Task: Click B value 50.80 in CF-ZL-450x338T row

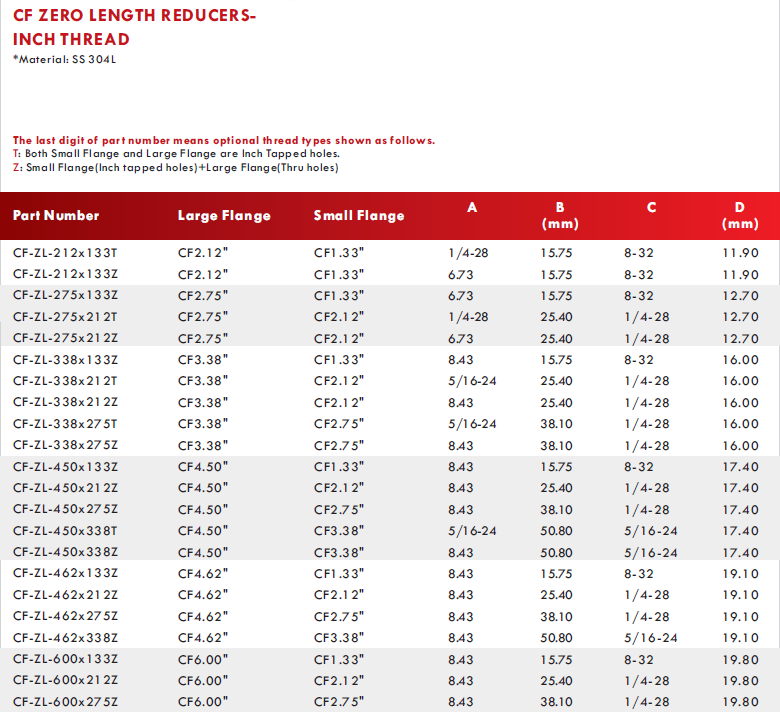Action: coord(556,531)
